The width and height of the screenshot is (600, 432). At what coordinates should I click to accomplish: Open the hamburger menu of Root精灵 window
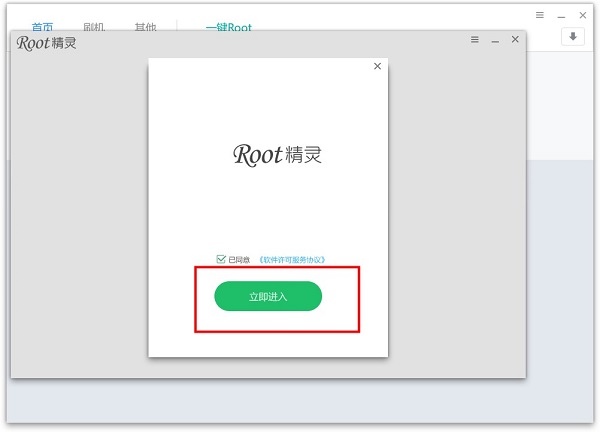475,40
